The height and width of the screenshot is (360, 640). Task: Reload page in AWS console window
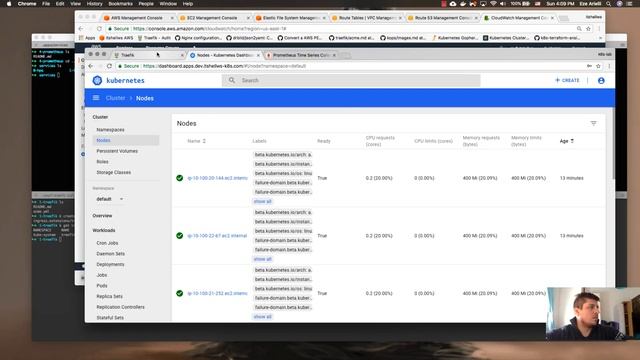point(99,29)
